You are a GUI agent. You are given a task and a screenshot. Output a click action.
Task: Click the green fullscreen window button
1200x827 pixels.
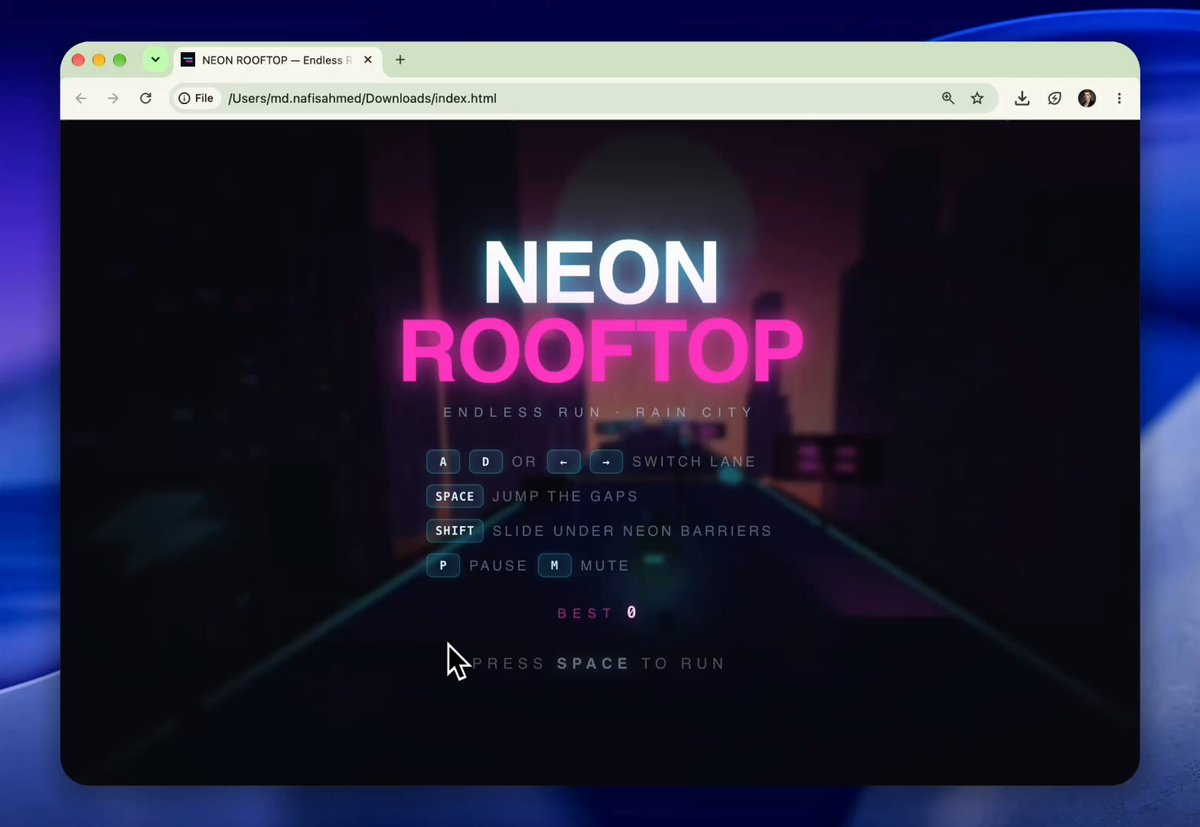[120, 60]
